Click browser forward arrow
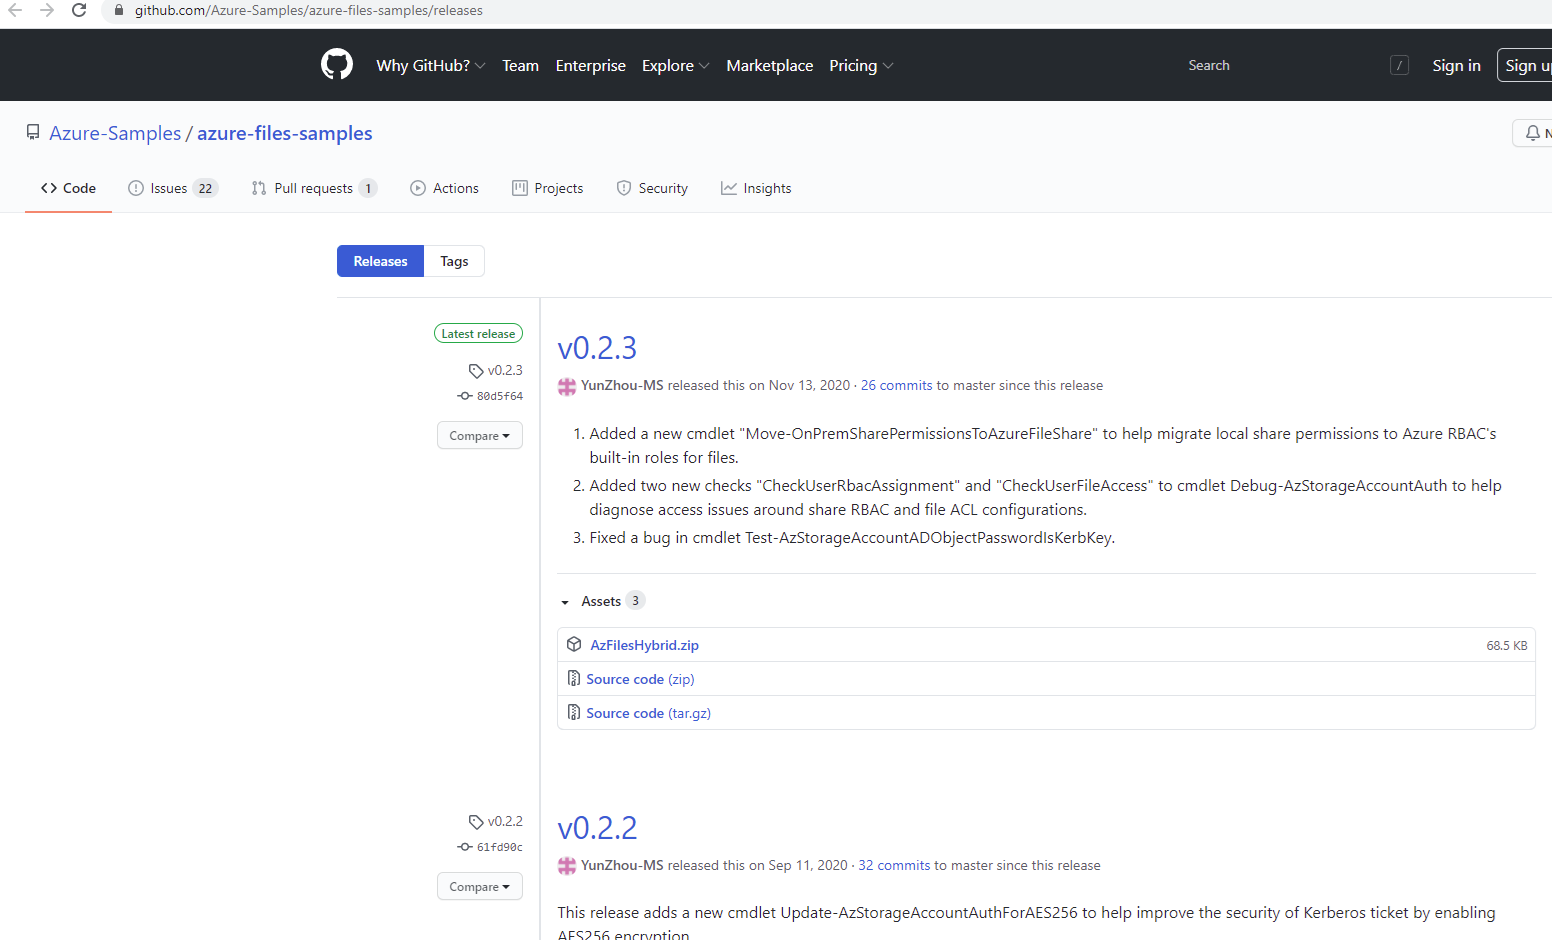The image size is (1552, 940). point(47,10)
